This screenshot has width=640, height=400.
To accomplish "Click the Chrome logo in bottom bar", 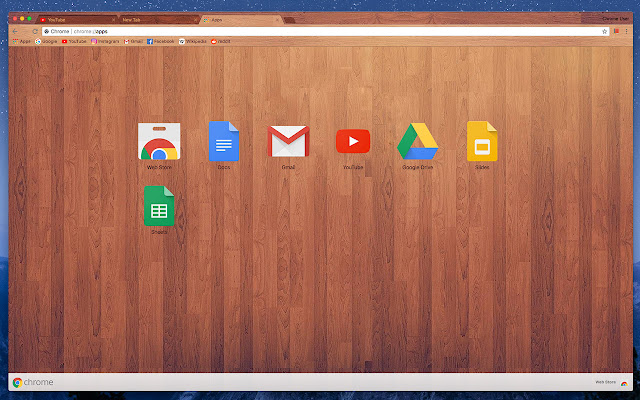I will (x=33, y=382).
